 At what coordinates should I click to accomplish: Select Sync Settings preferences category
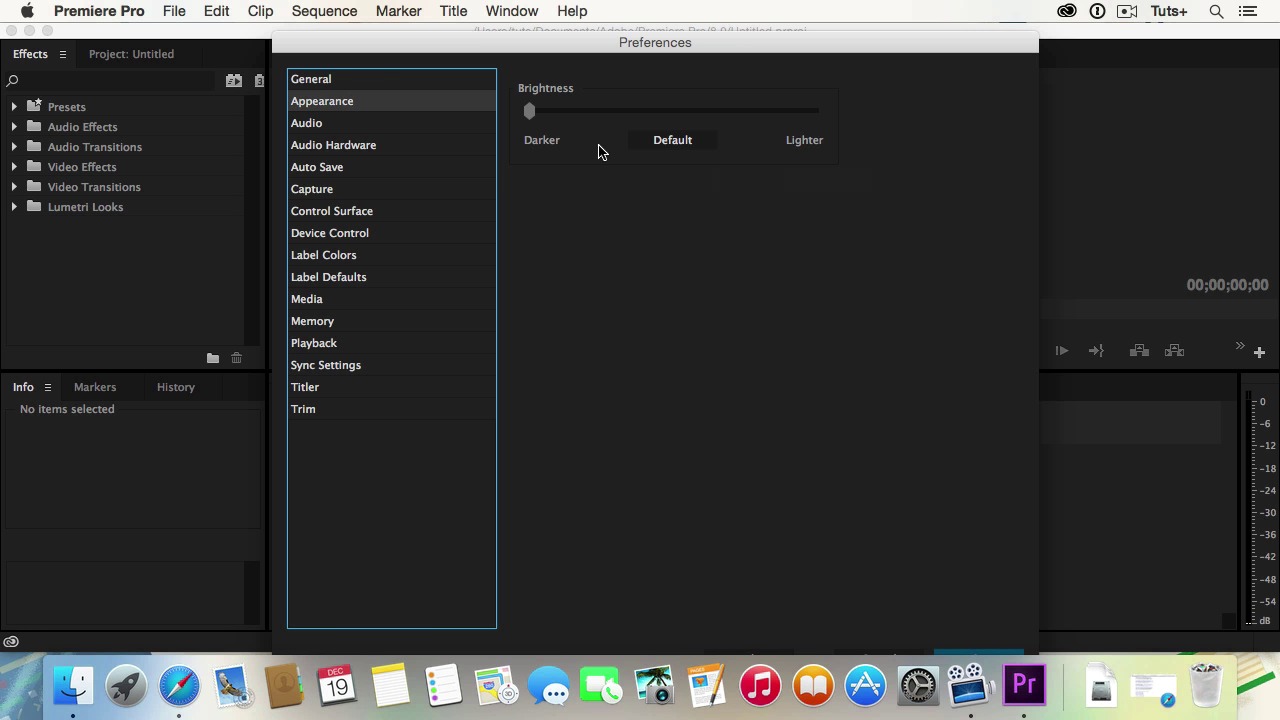(x=391, y=365)
